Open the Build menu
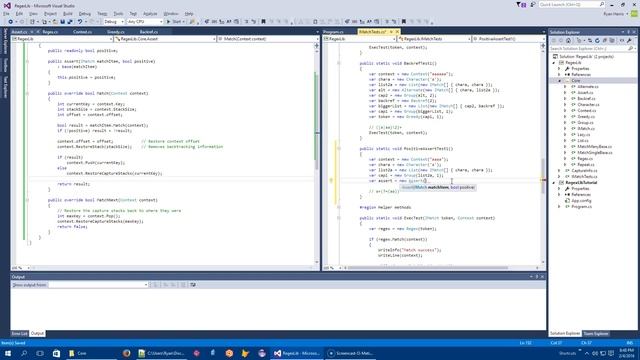The width and height of the screenshot is (640, 360). pos(67,14)
